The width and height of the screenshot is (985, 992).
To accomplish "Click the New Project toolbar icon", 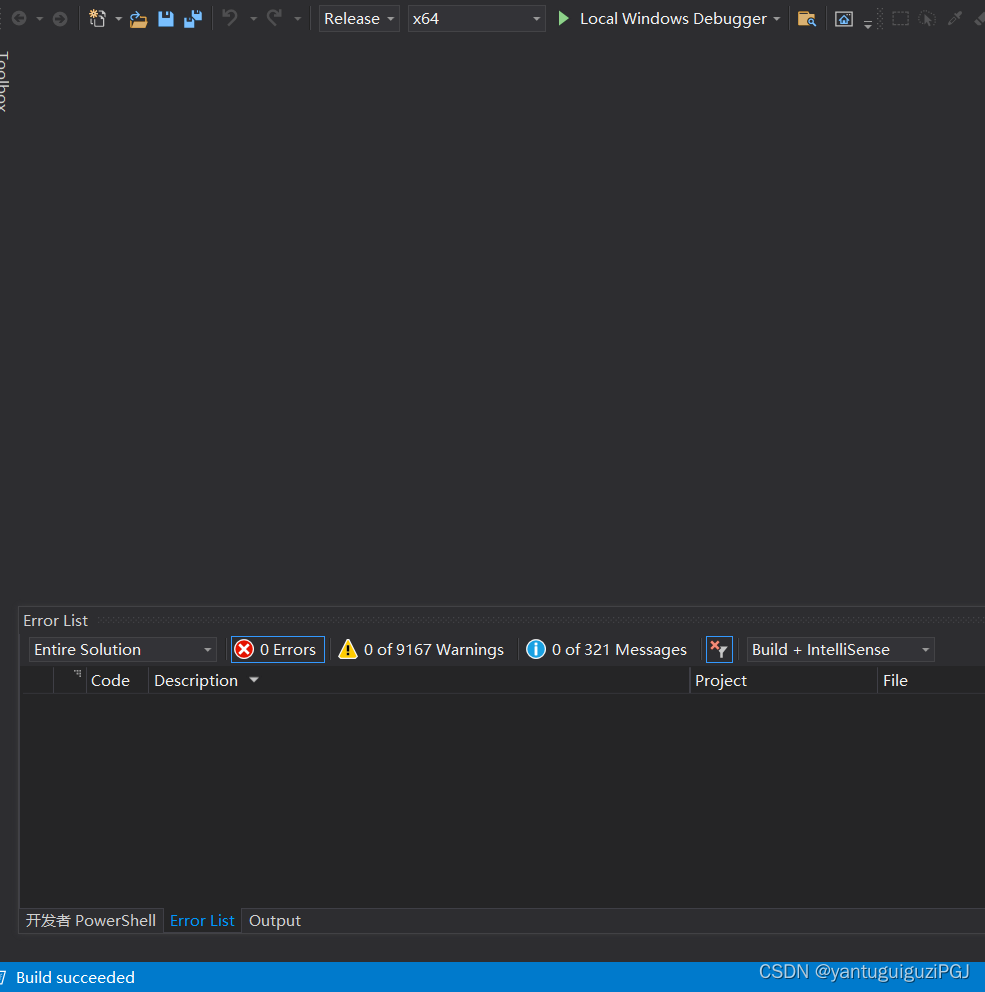I will tap(97, 18).
